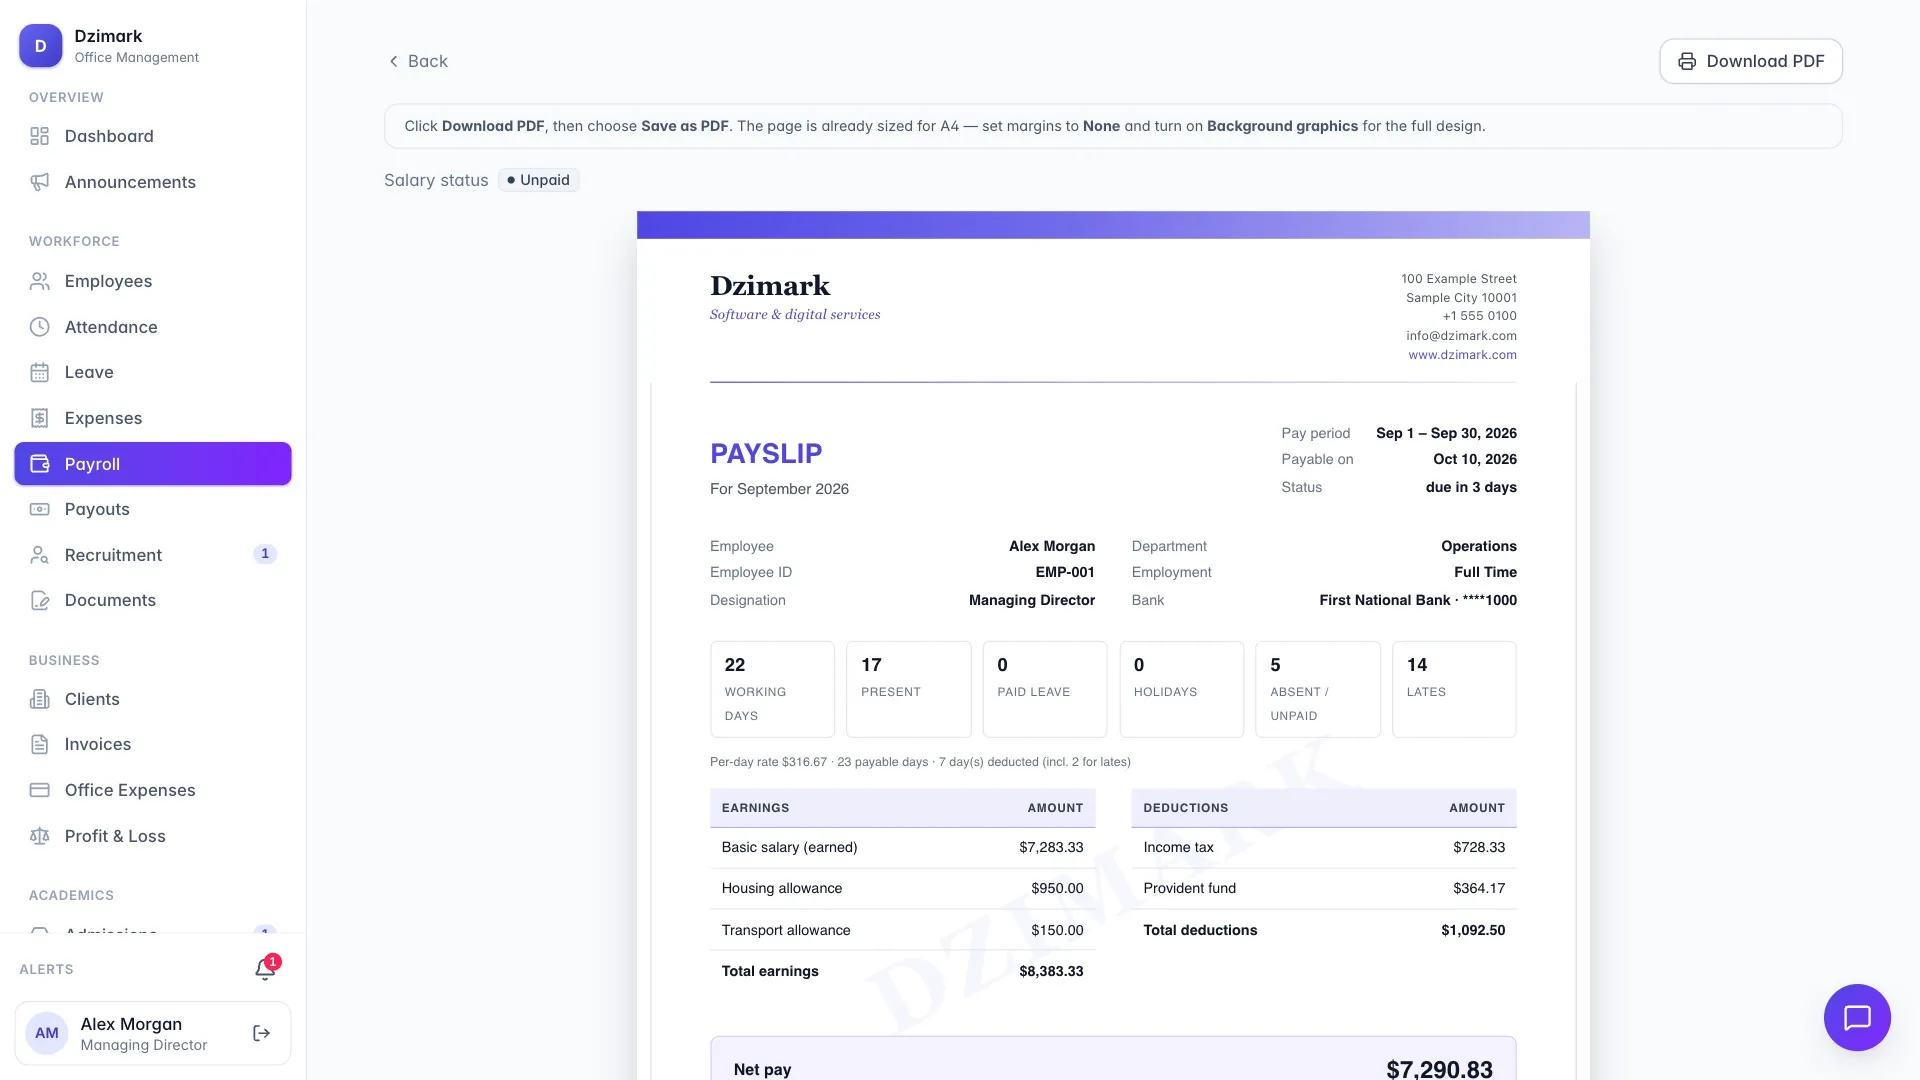Click the Clients building icon
The height and width of the screenshot is (1080, 1920).
coord(40,699)
